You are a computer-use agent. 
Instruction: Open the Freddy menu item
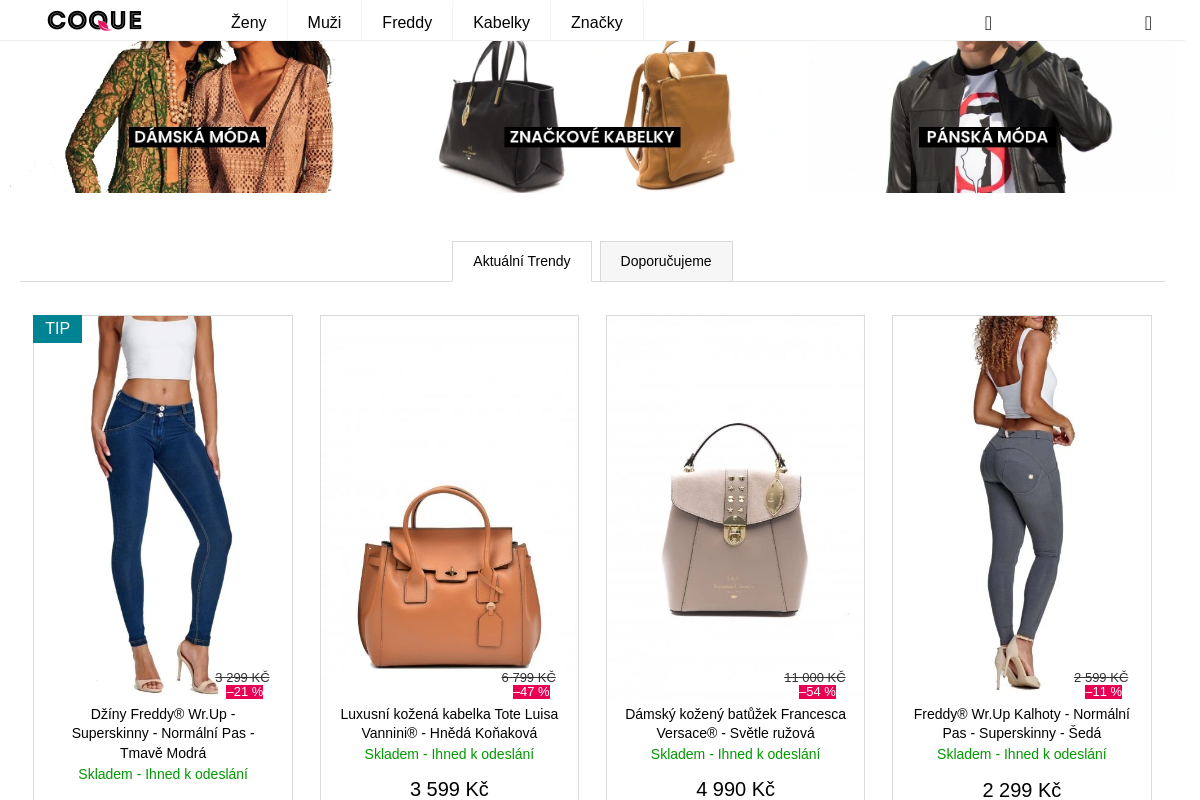tap(407, 22)
